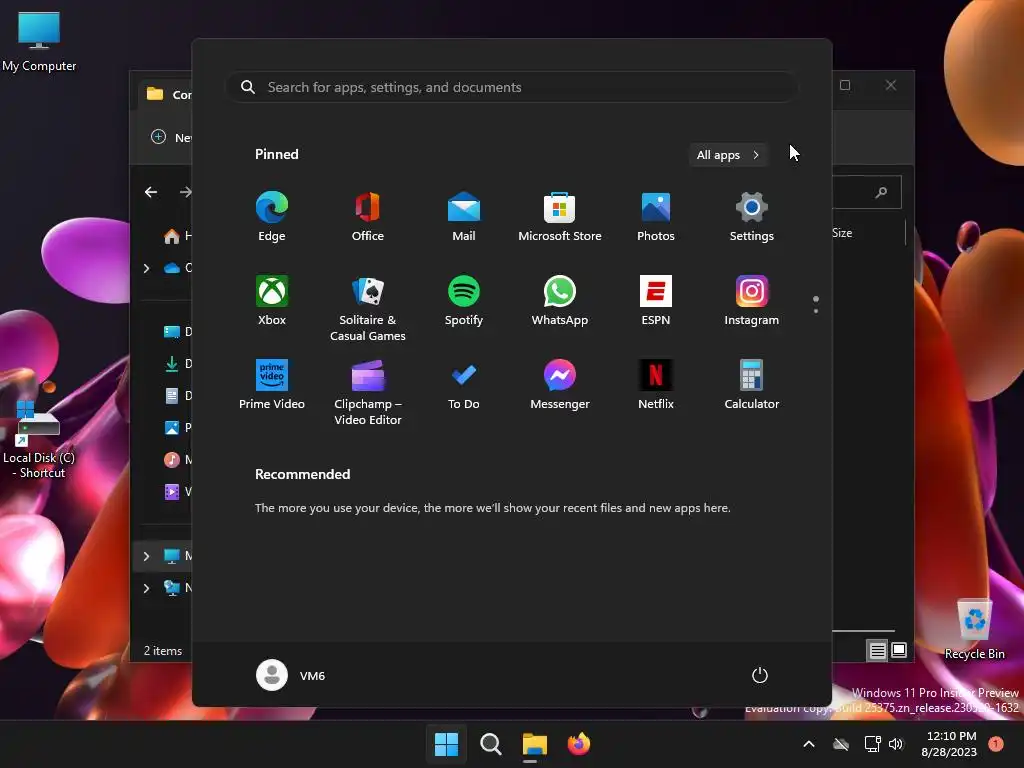Viewport: 1024px width, 768px height.
Task: Launch the To Do app
Action: click(x=464, y=385)
